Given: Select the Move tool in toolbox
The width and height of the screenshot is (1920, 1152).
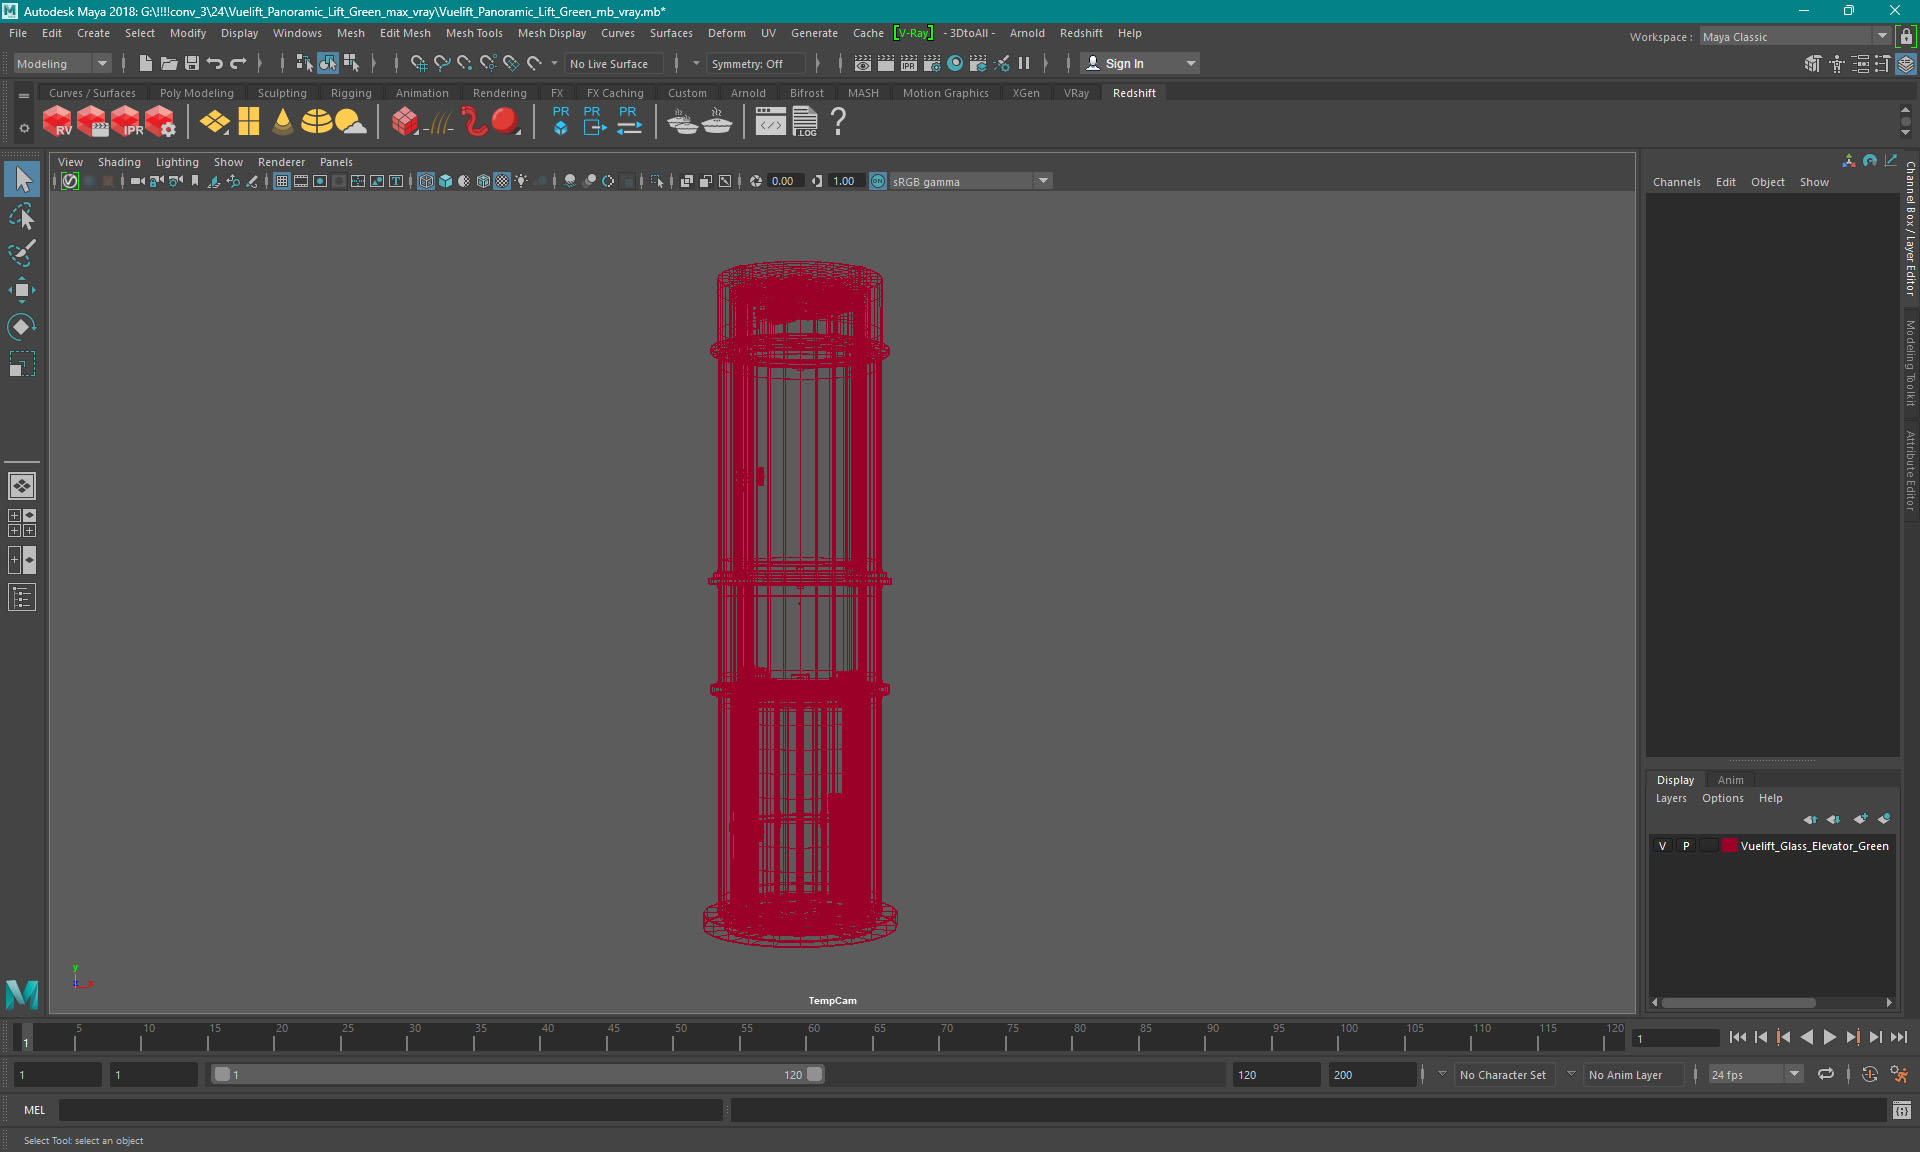Looking at the screenshot, I should tap(22, 290).
